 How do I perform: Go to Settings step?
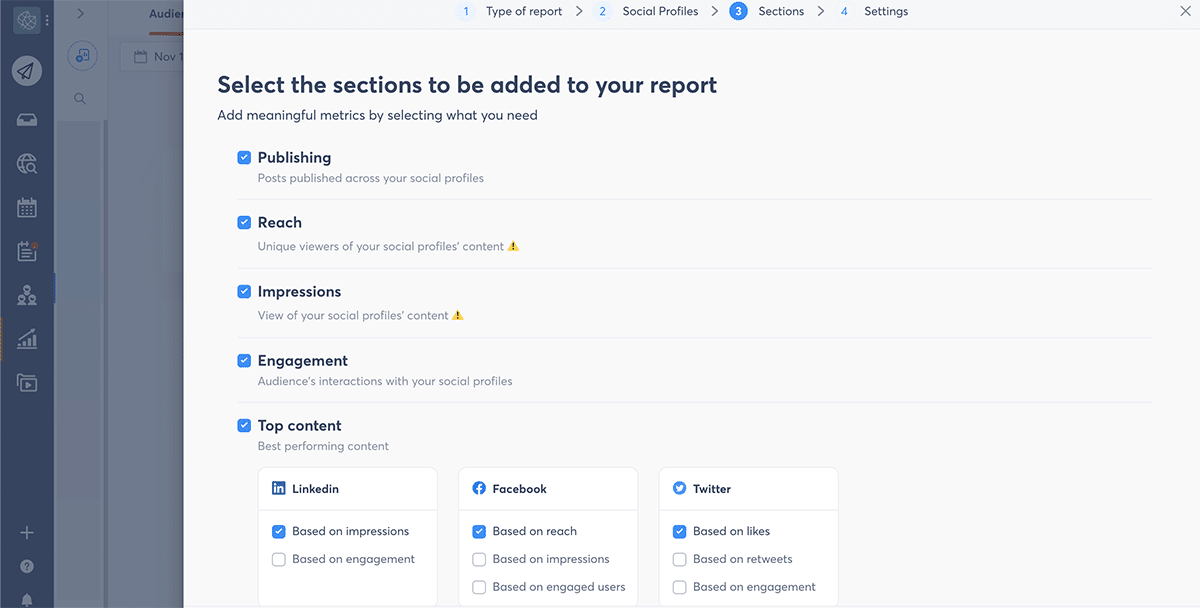[x=874, y=12]
